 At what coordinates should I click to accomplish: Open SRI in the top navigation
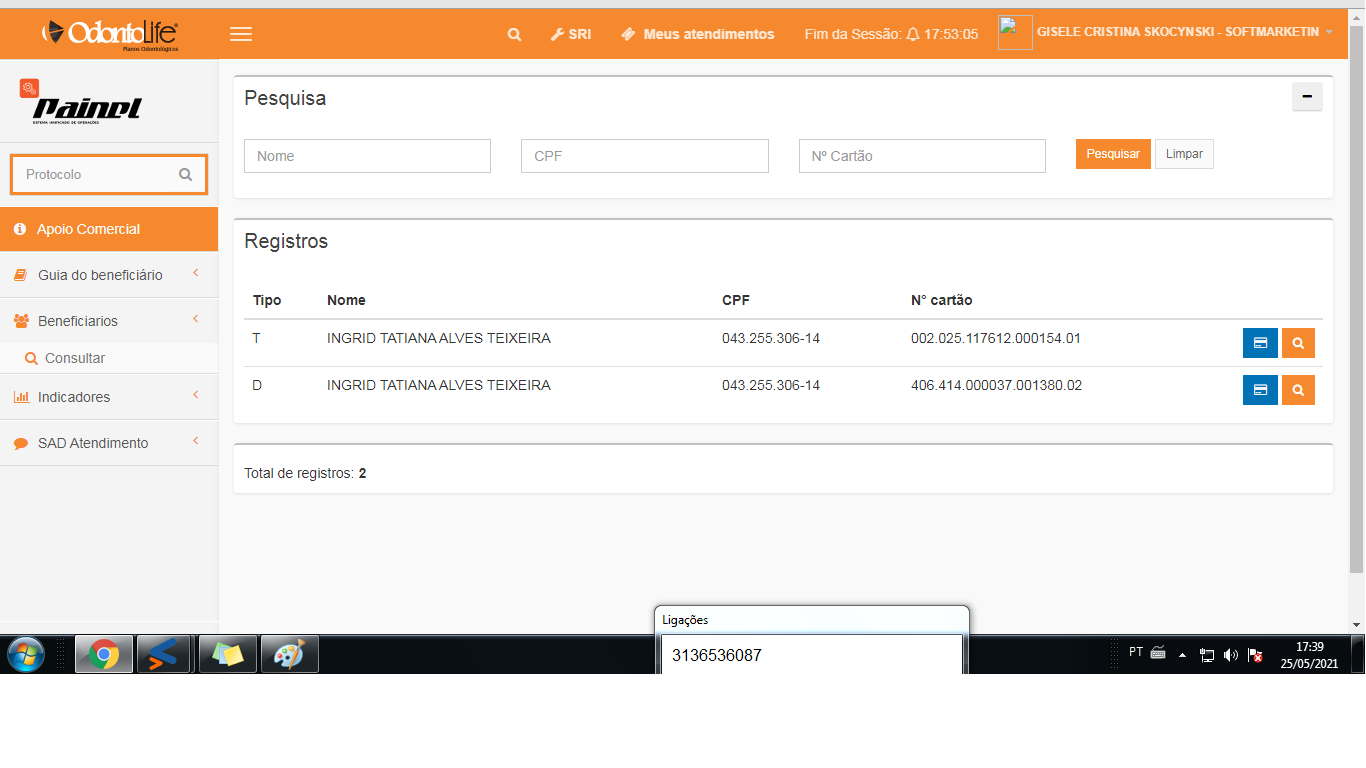[571, 34]
